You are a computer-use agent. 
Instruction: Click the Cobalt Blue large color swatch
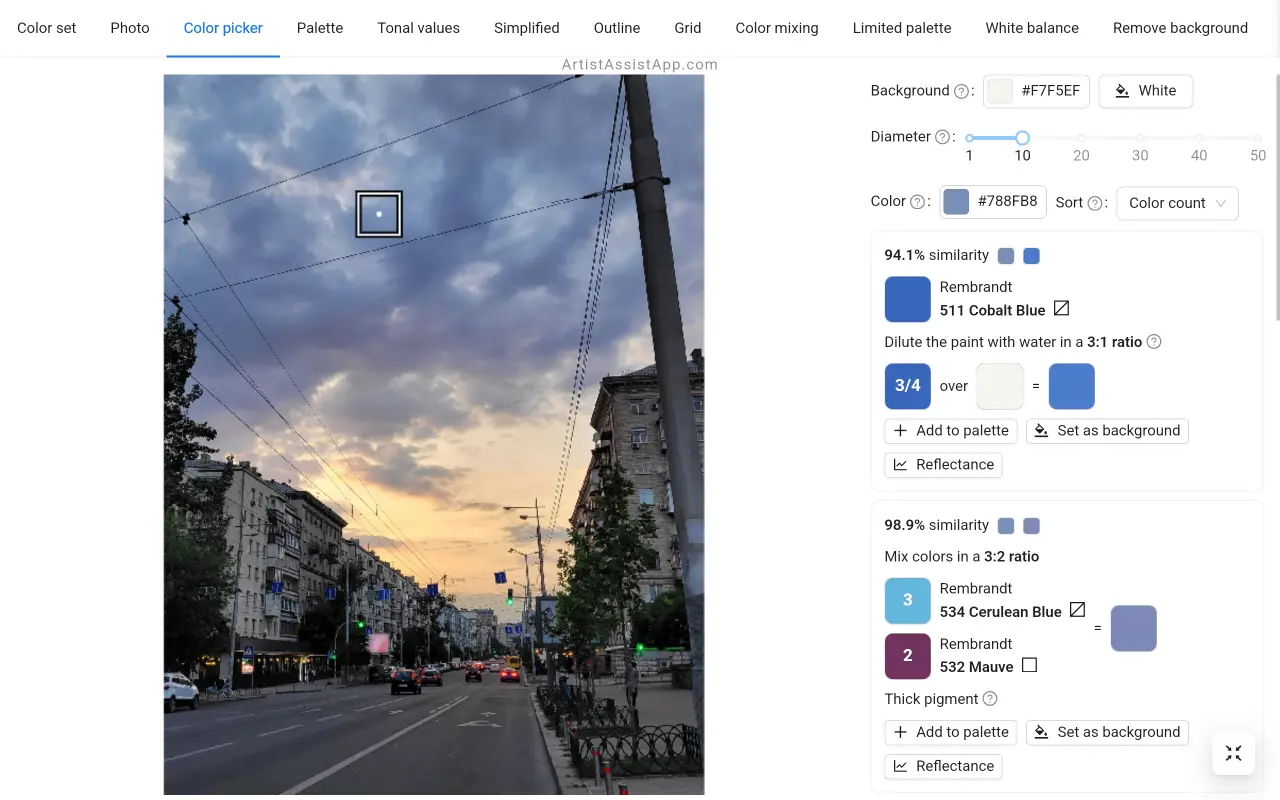point(908,299)
